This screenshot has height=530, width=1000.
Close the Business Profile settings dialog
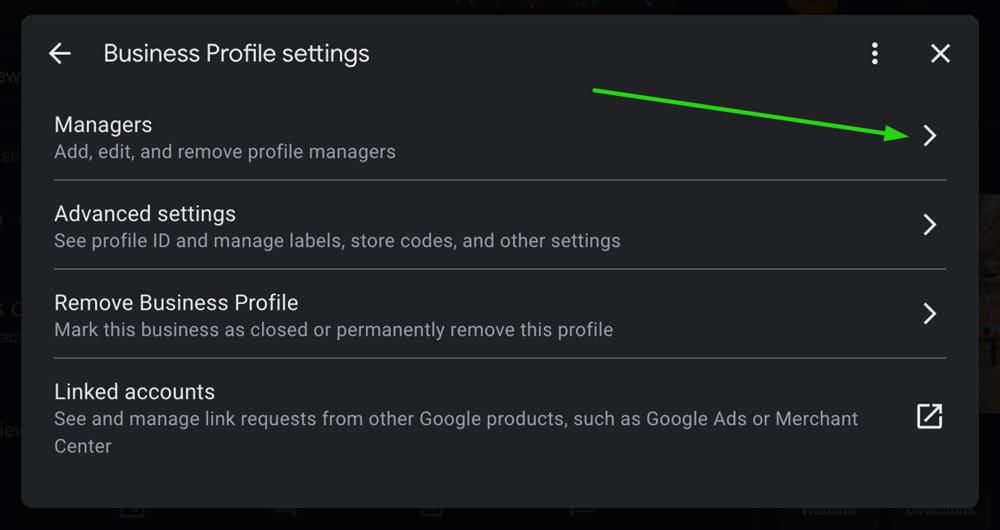(940, 54)
